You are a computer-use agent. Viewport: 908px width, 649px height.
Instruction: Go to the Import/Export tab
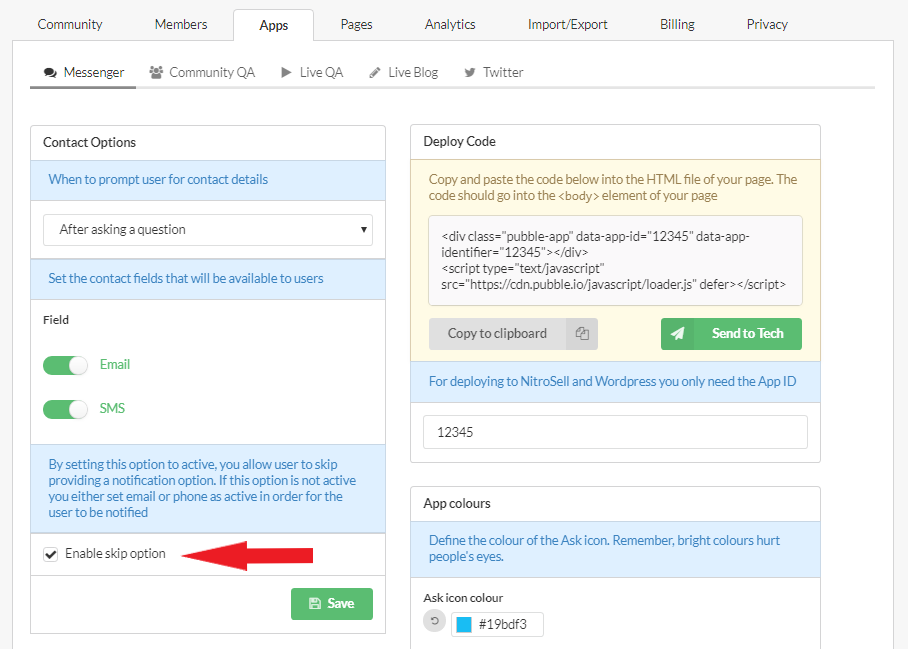click(x=567, y=24)
